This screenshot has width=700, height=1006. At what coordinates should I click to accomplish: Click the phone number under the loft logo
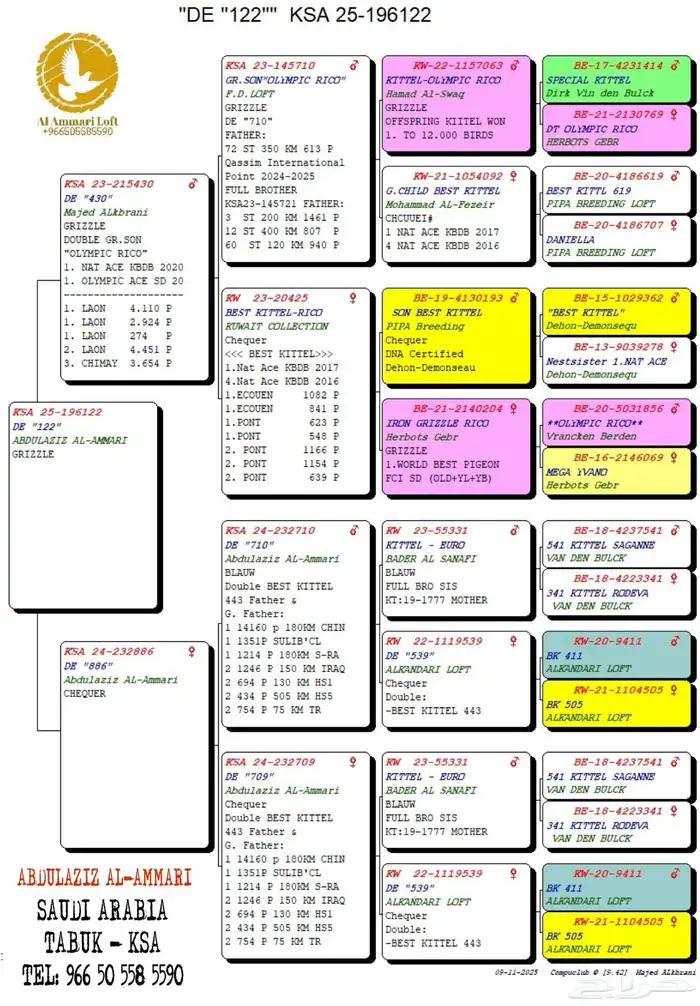click(76, 131)
